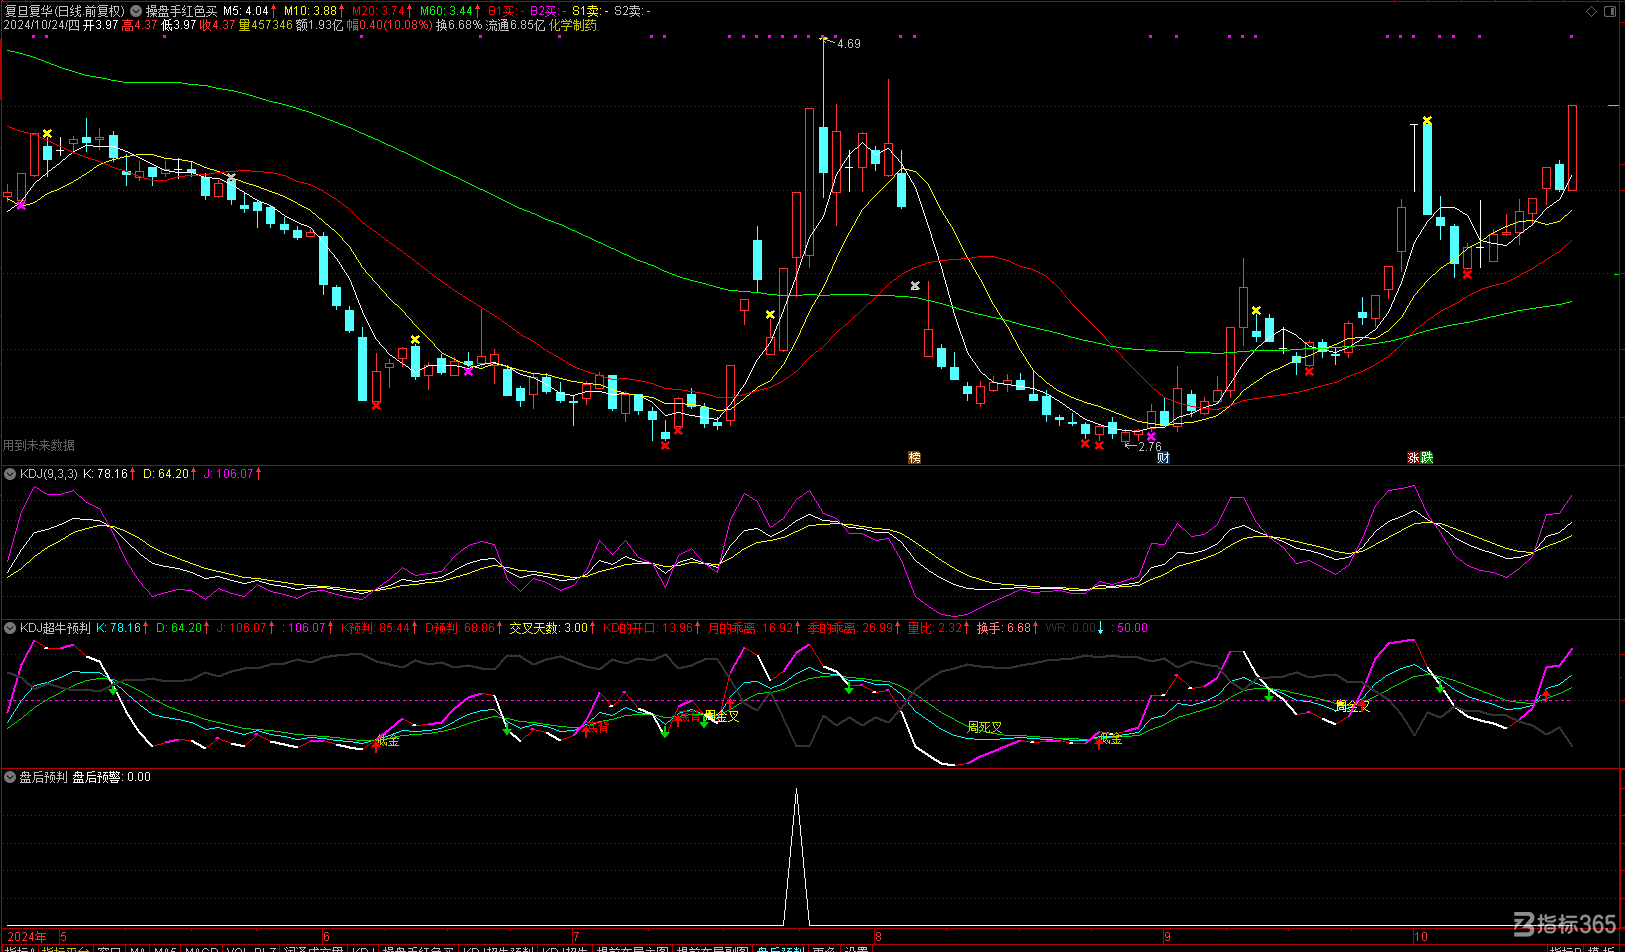Click the 化学制药 industry label
The height and width of the screenshot is (952, 1625).
click(573, 25)
